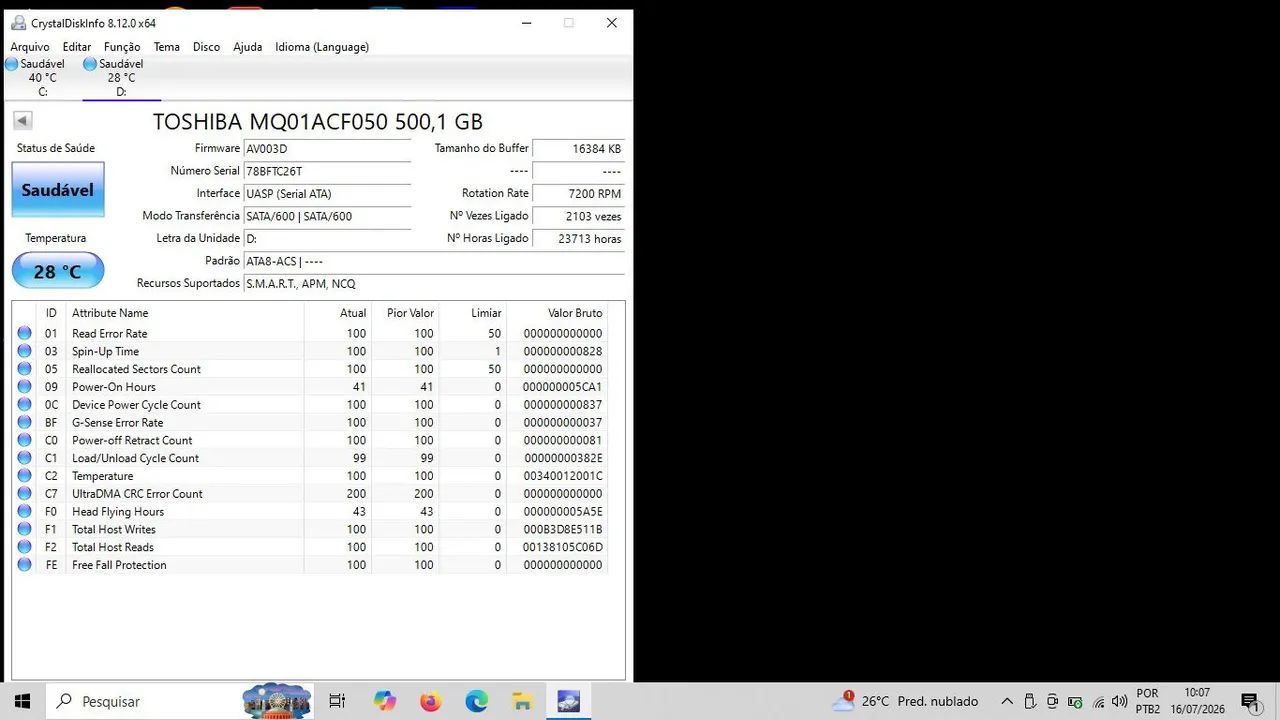1280x720 pixels.
Task: Click the power-on count 2103 vezes
Action: 579,216
